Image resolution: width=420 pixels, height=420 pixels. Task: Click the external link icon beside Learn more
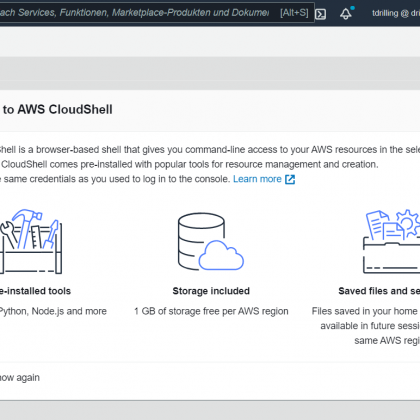290,179
